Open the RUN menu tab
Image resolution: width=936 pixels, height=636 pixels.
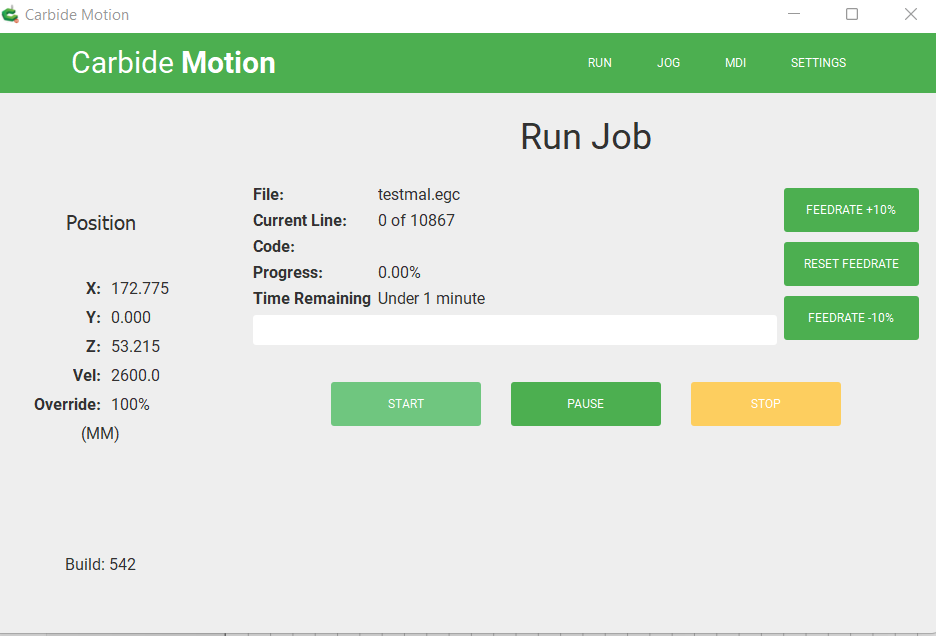[x=599, y=63]
